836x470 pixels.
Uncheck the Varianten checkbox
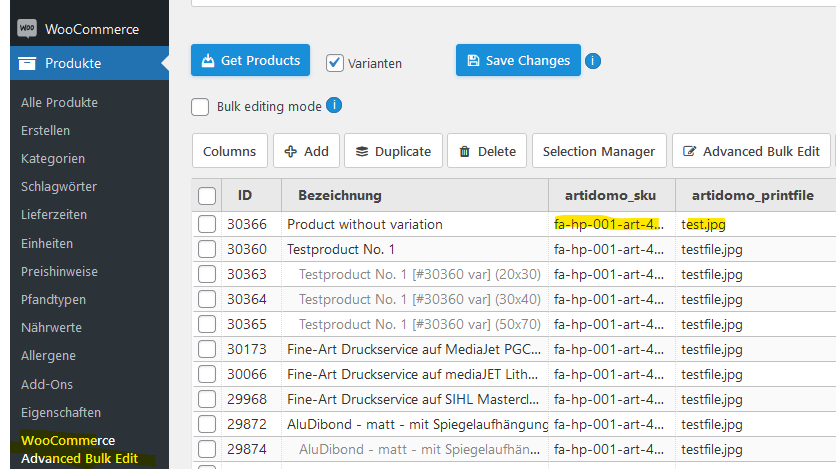pos(335,63)
